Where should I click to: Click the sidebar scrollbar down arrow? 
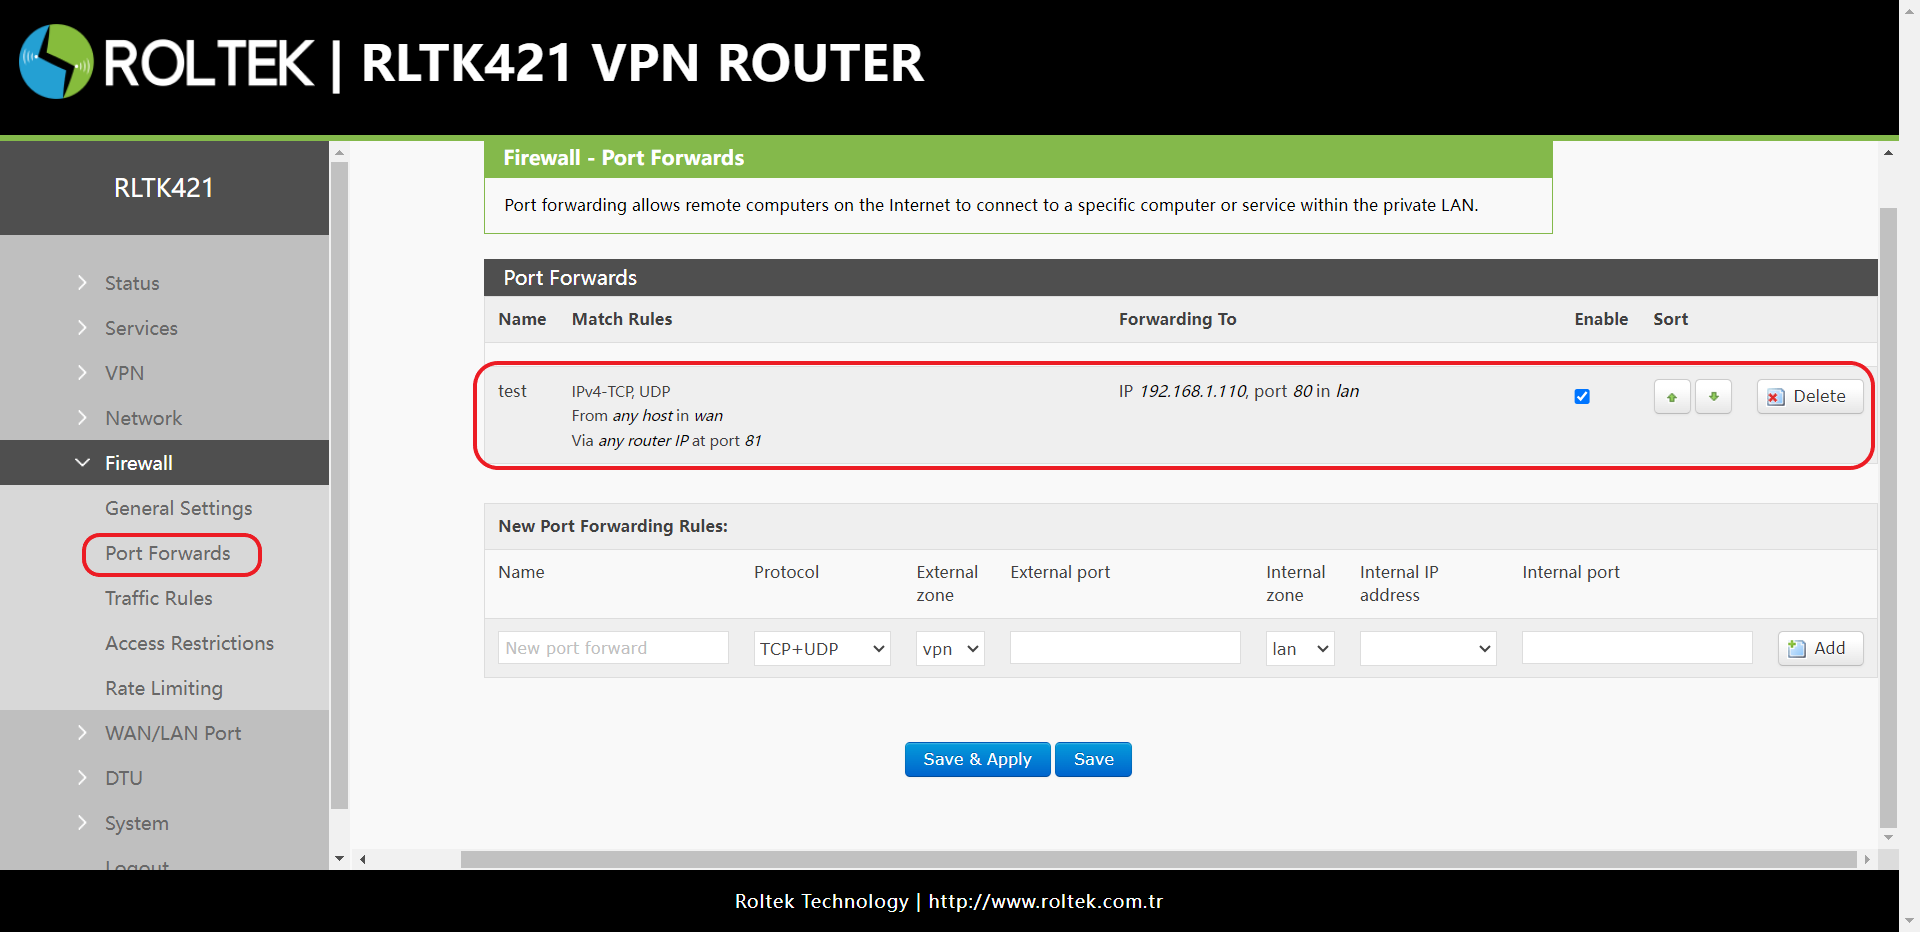(339, 858)
